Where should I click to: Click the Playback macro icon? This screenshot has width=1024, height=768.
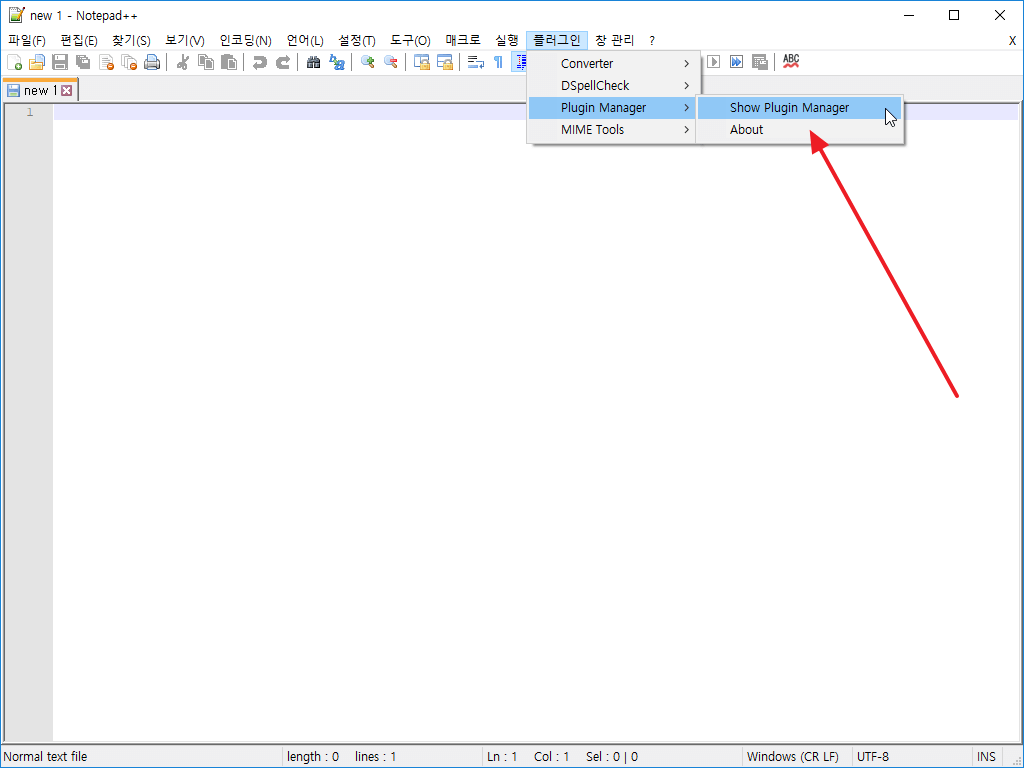pyautogui.click(x=713, y=62)
